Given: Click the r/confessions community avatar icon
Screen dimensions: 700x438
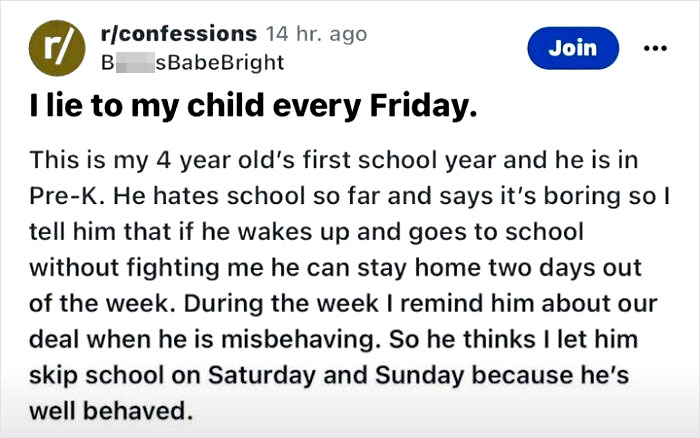Looking at the screenshot, I should pos(55,48).
